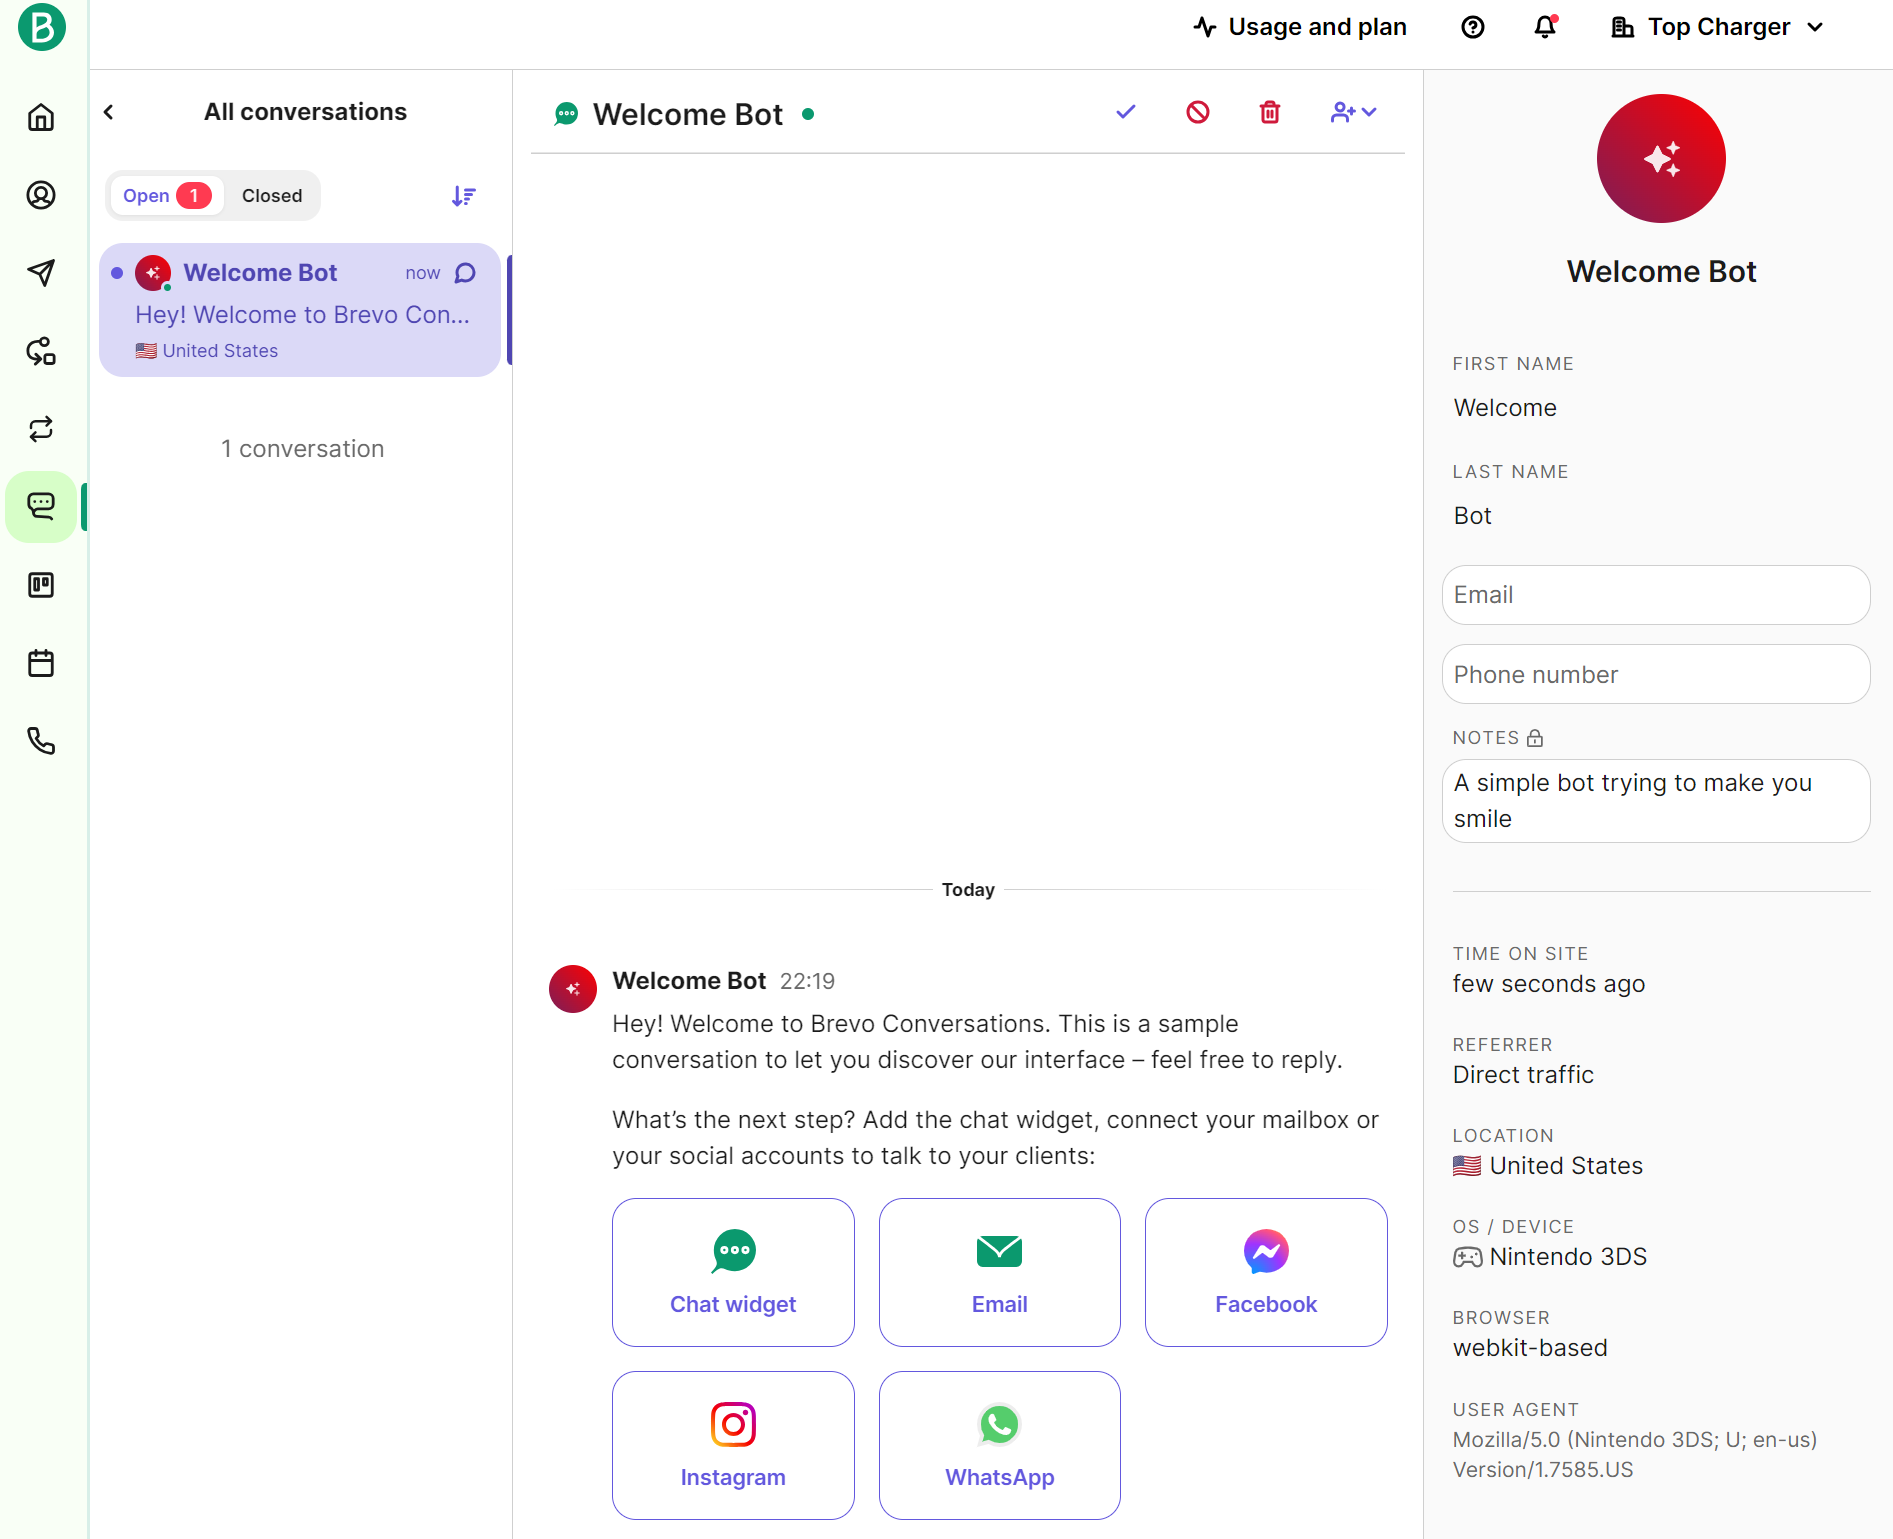Choose the Facebook channel card
This screenshot has height=1539, width=1893.
pyautogui.click(x=1266, y=1273)
